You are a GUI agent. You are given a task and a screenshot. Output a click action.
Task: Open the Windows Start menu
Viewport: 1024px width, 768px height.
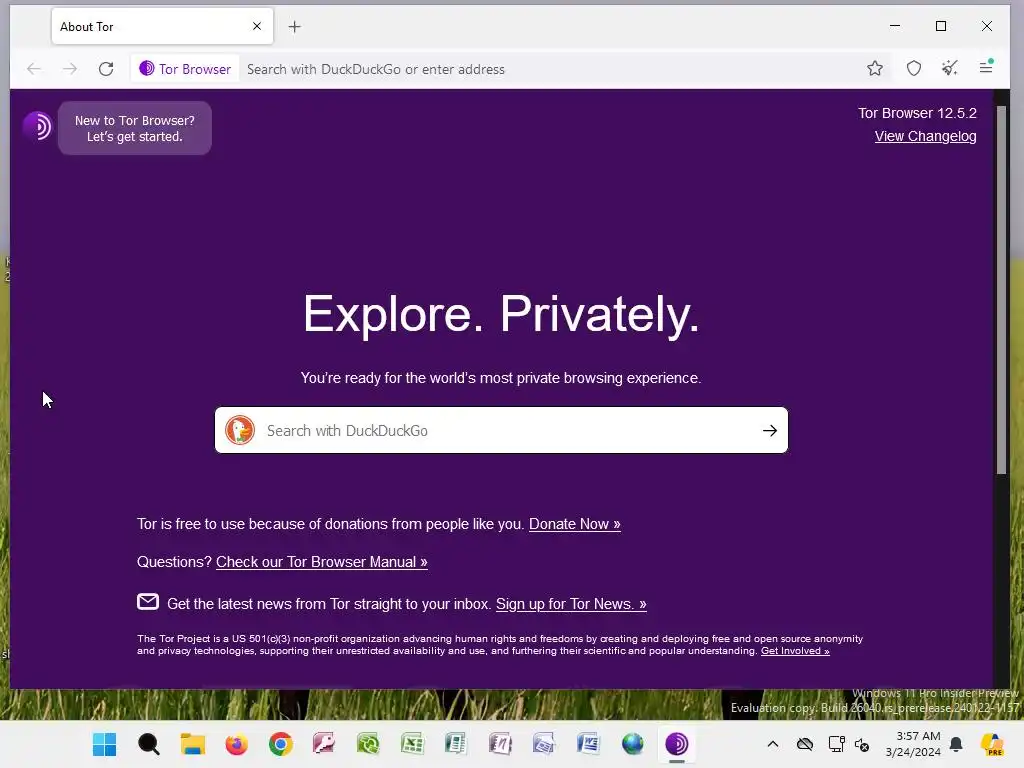click(x=104, y=744)
